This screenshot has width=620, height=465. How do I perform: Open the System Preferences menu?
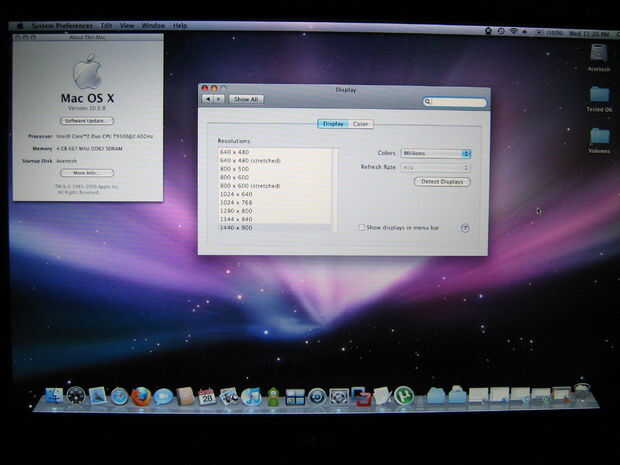coord(62,26)
